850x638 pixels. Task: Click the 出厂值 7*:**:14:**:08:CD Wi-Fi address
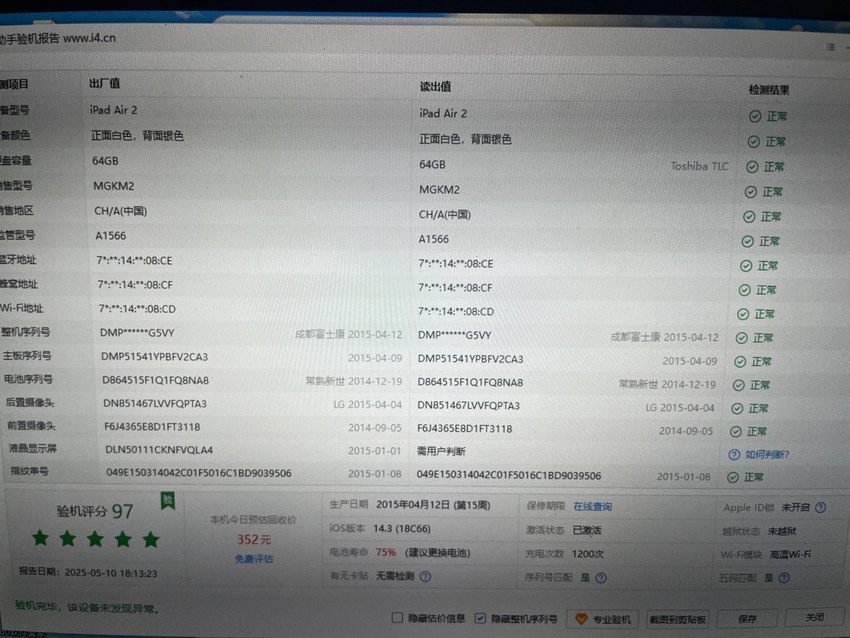tap(137, 309)
